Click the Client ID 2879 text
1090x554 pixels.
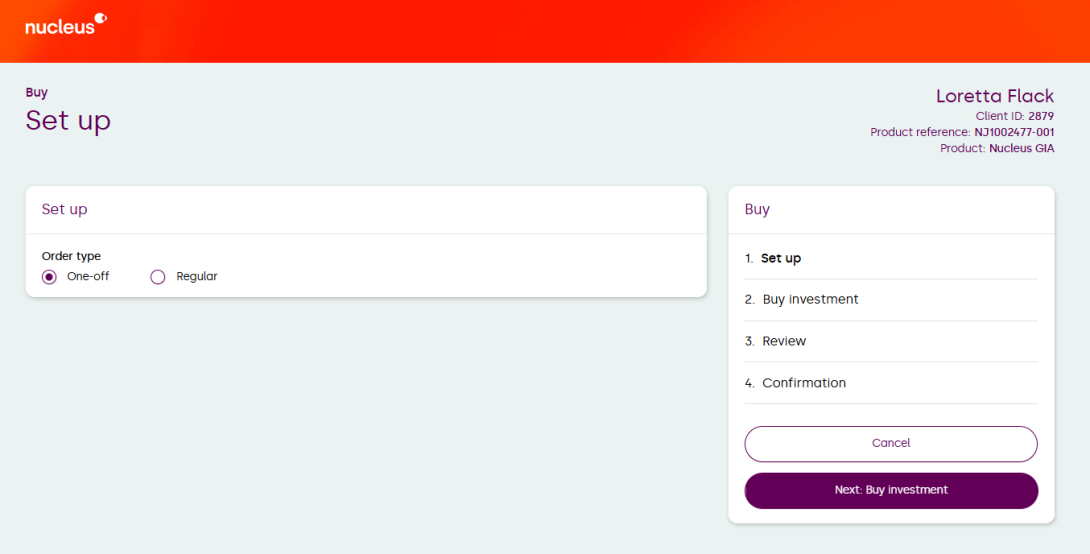1014,116
